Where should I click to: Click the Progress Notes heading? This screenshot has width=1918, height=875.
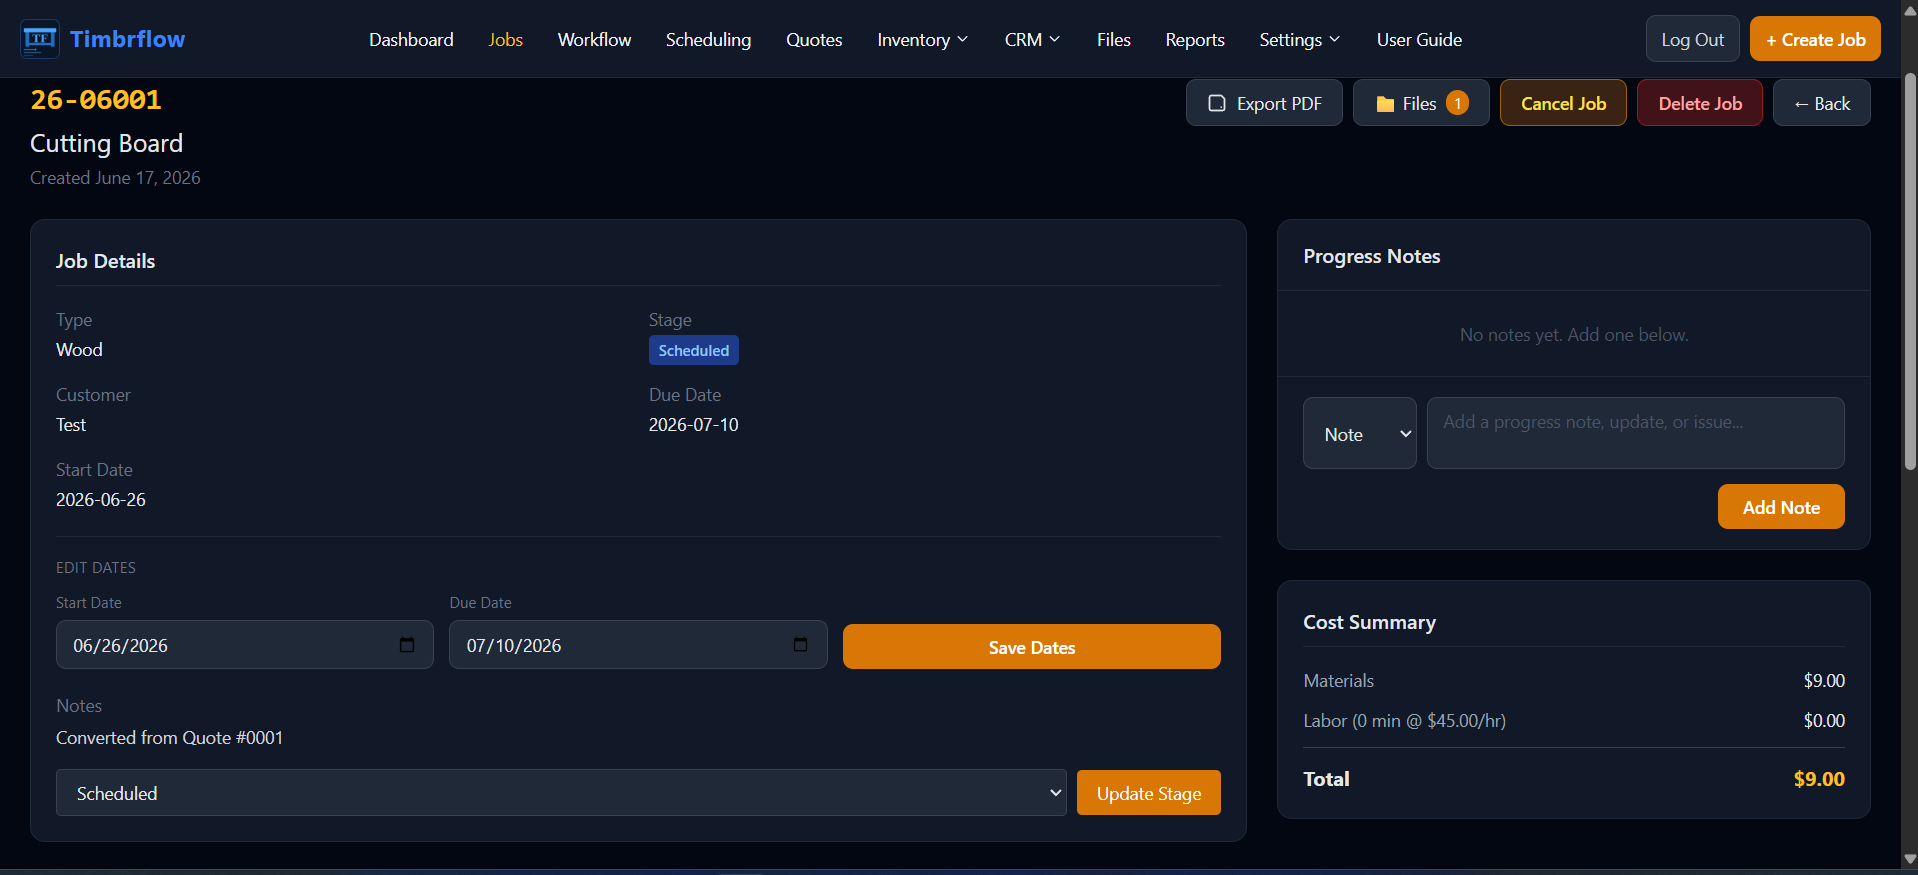coord(1371,256)
